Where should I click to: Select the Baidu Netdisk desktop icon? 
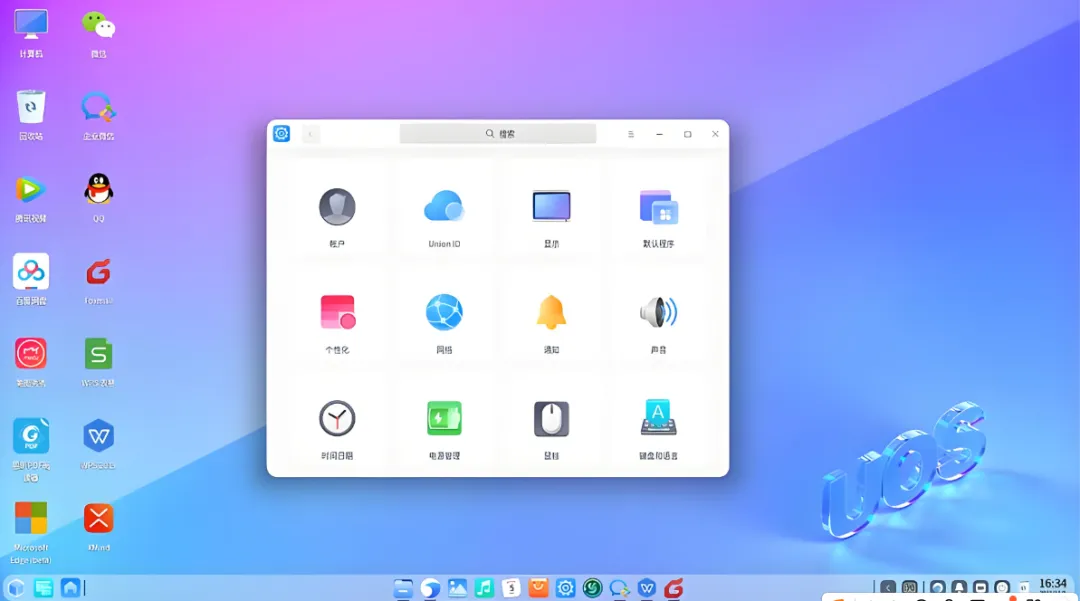coord(31,280)
